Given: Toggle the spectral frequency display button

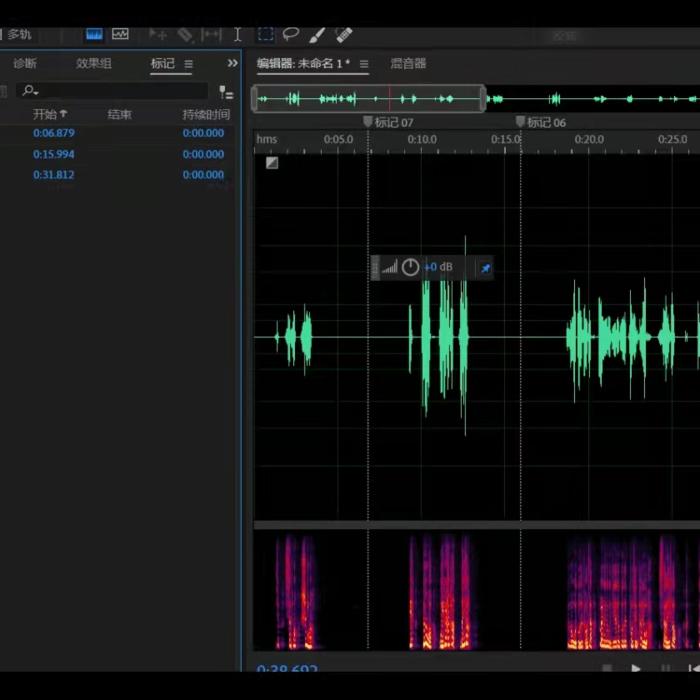Looking at the screenshot, I should 94,34.
